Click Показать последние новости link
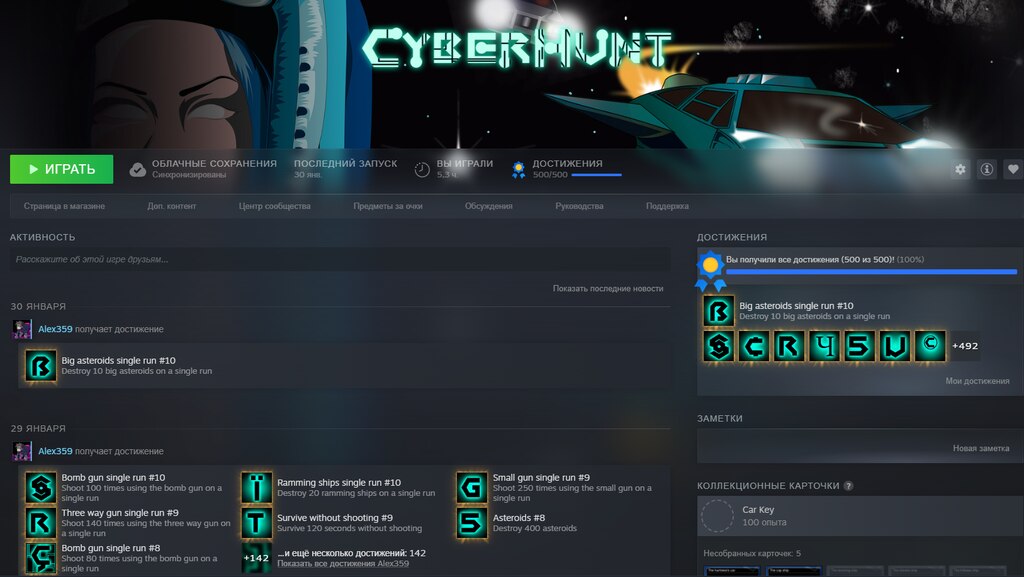Image resolution: width=1024 pixels, height=577 pixels. (608, 288)
